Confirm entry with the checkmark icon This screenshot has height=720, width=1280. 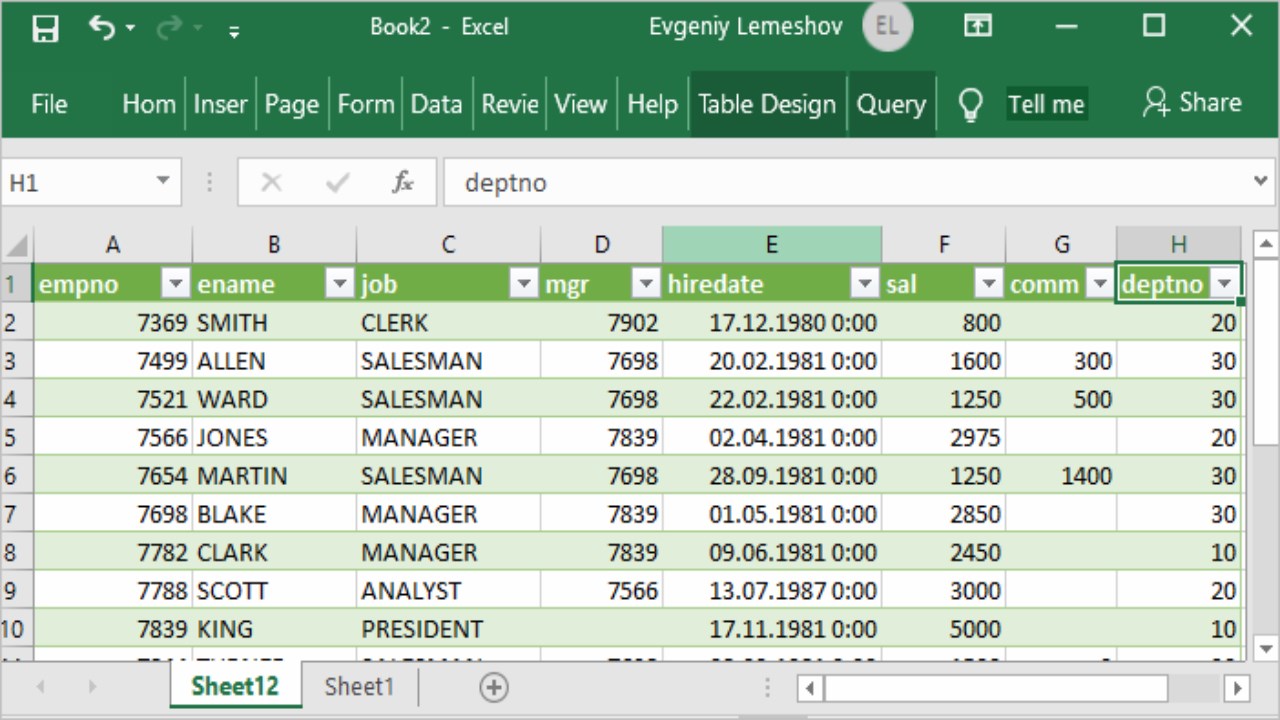[x=338, y=182]
